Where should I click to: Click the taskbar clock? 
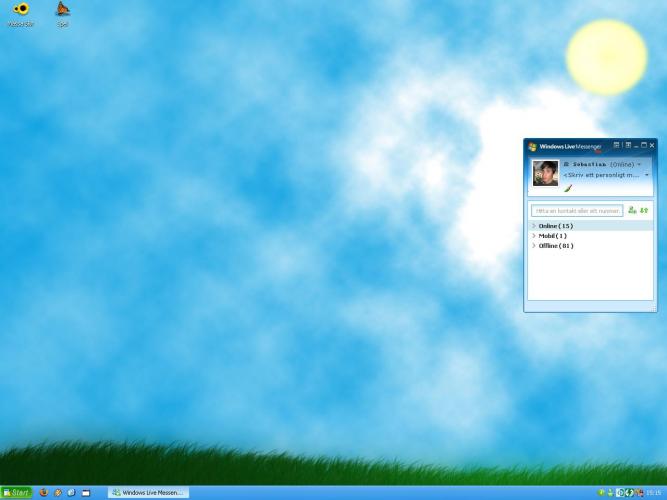[x=653, y=493]
